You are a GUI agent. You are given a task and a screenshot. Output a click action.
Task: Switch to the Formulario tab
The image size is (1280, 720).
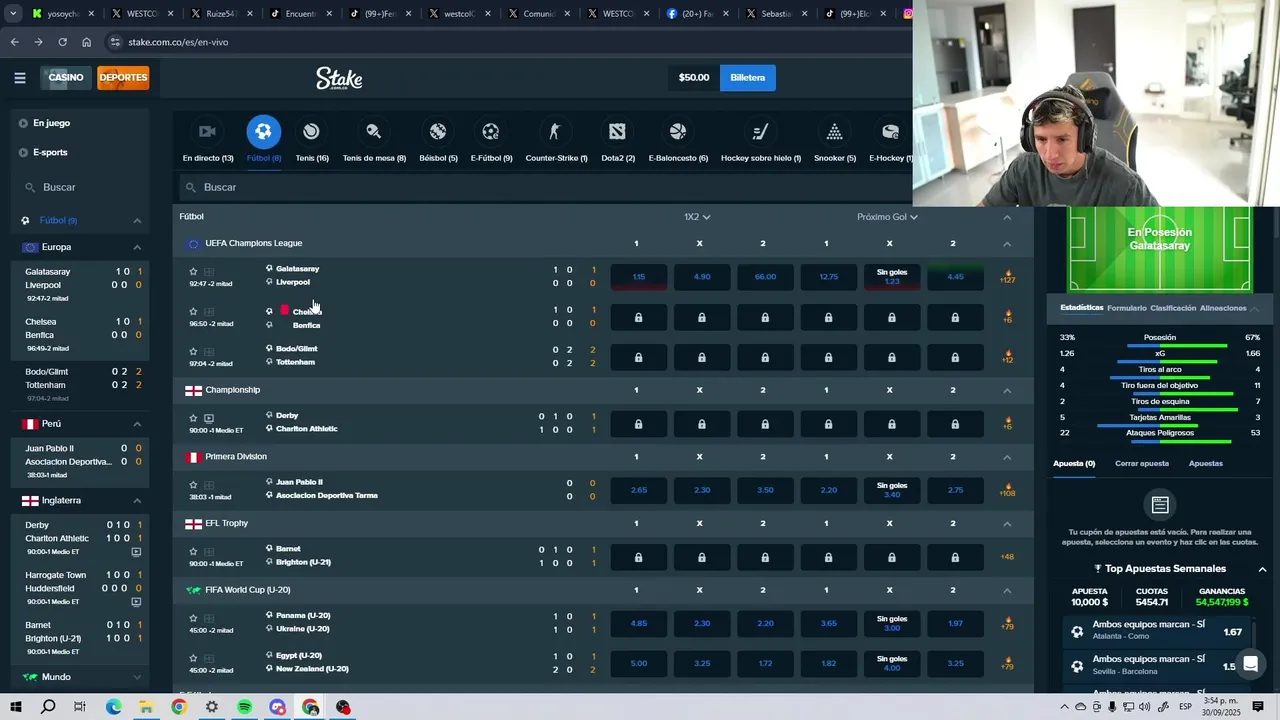[1127, 308]
